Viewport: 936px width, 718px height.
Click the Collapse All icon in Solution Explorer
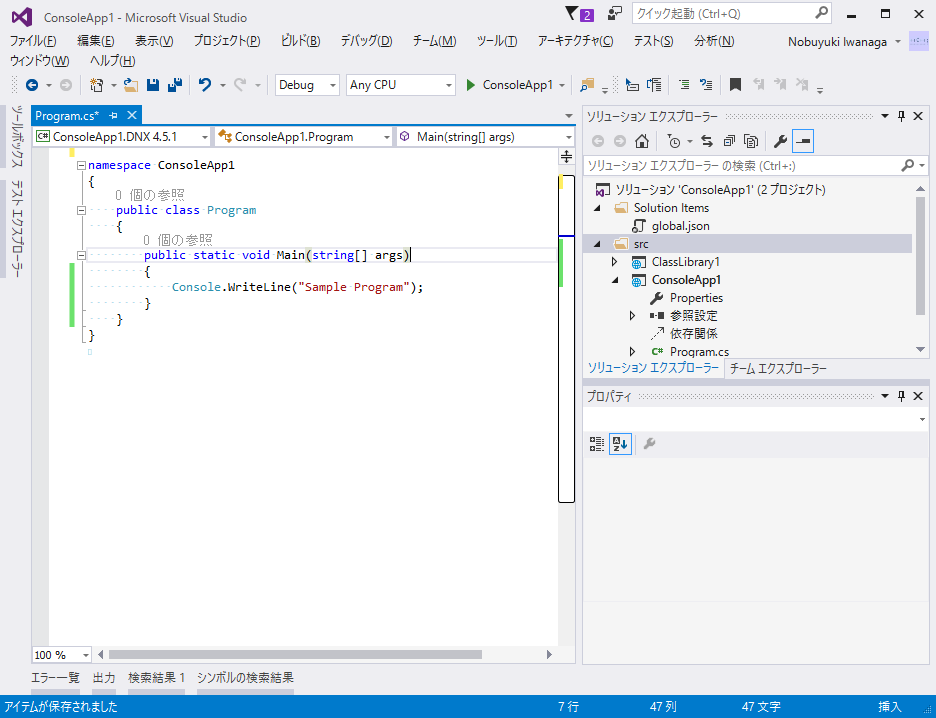[x=729, y=141]
